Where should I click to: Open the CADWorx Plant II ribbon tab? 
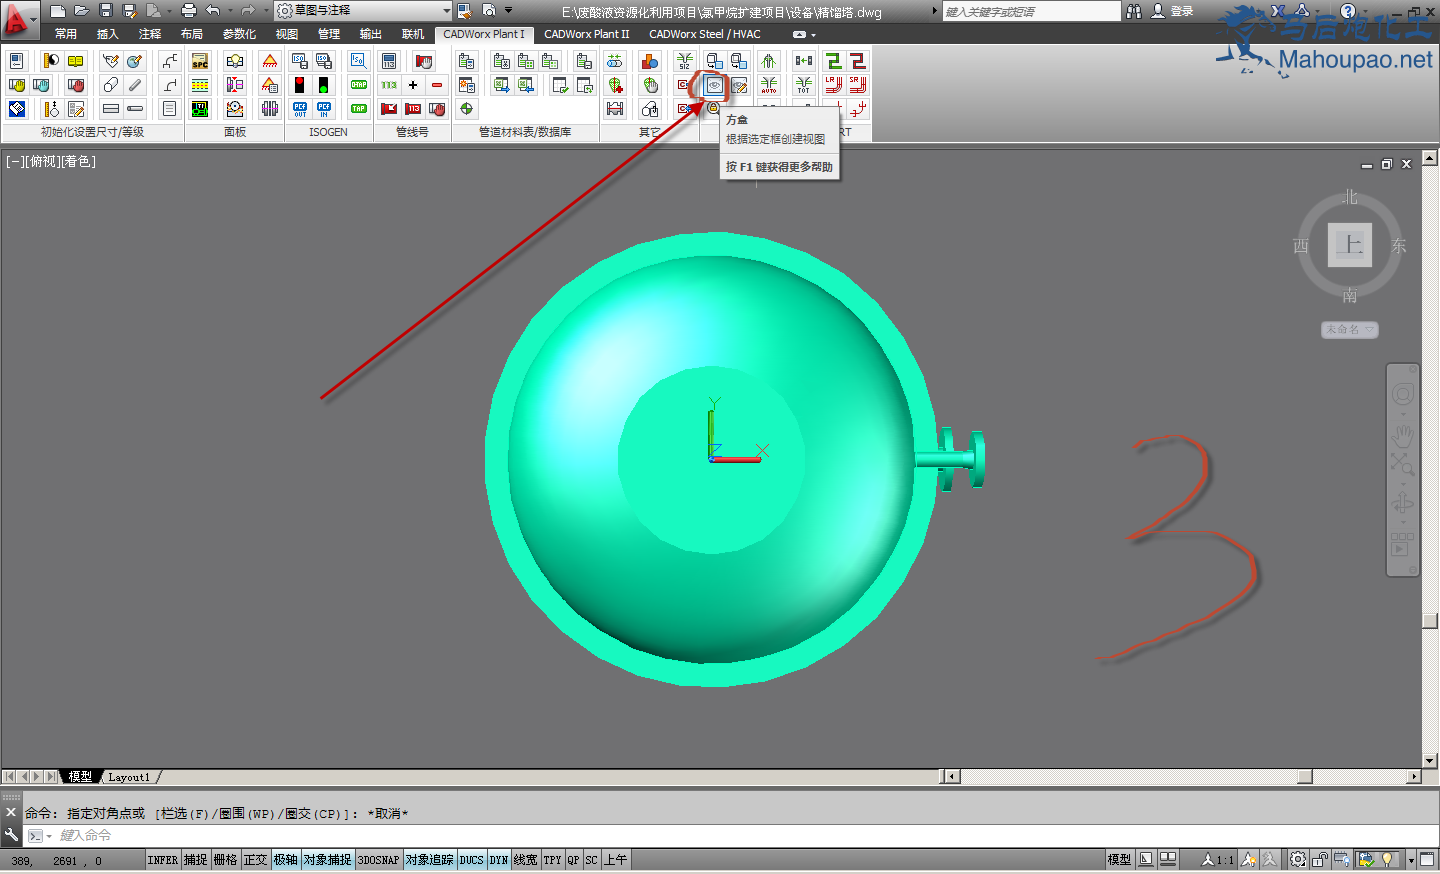(x=587, y=34)
